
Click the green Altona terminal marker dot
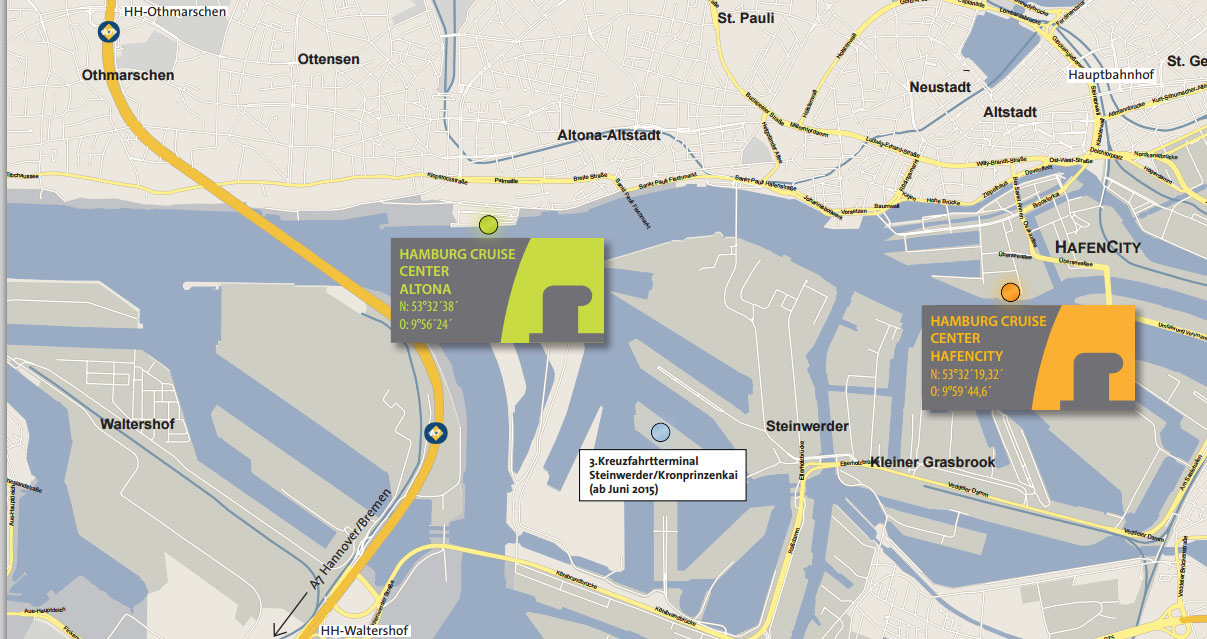point(488,225)
